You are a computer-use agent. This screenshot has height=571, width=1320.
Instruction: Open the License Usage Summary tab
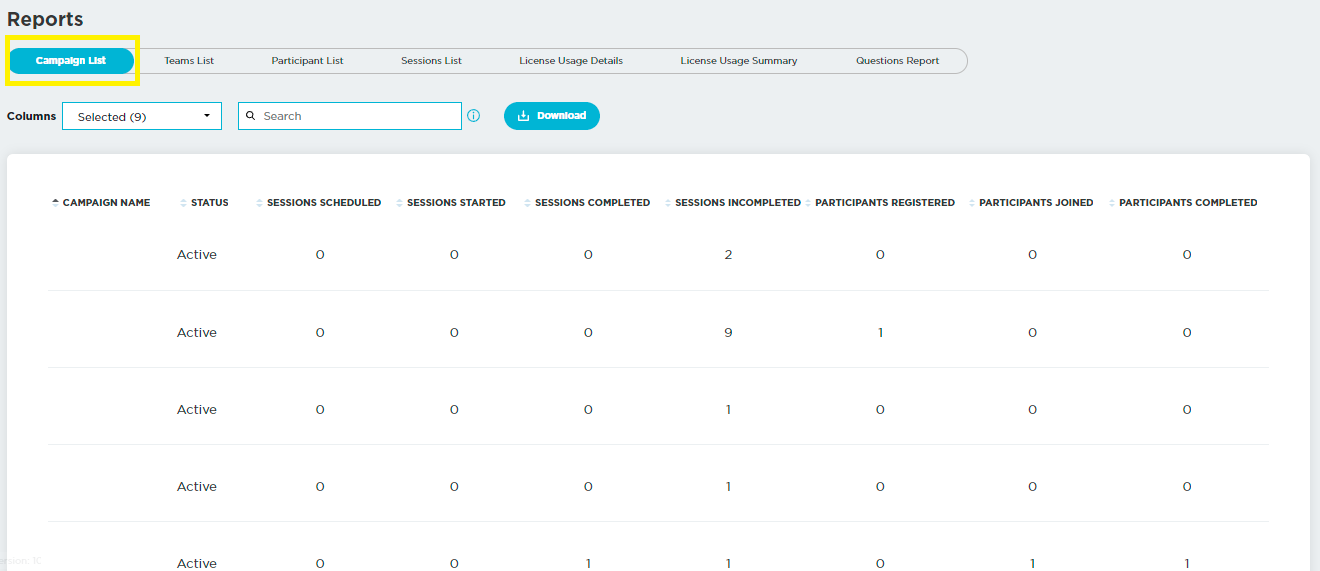tap(739, 61)
